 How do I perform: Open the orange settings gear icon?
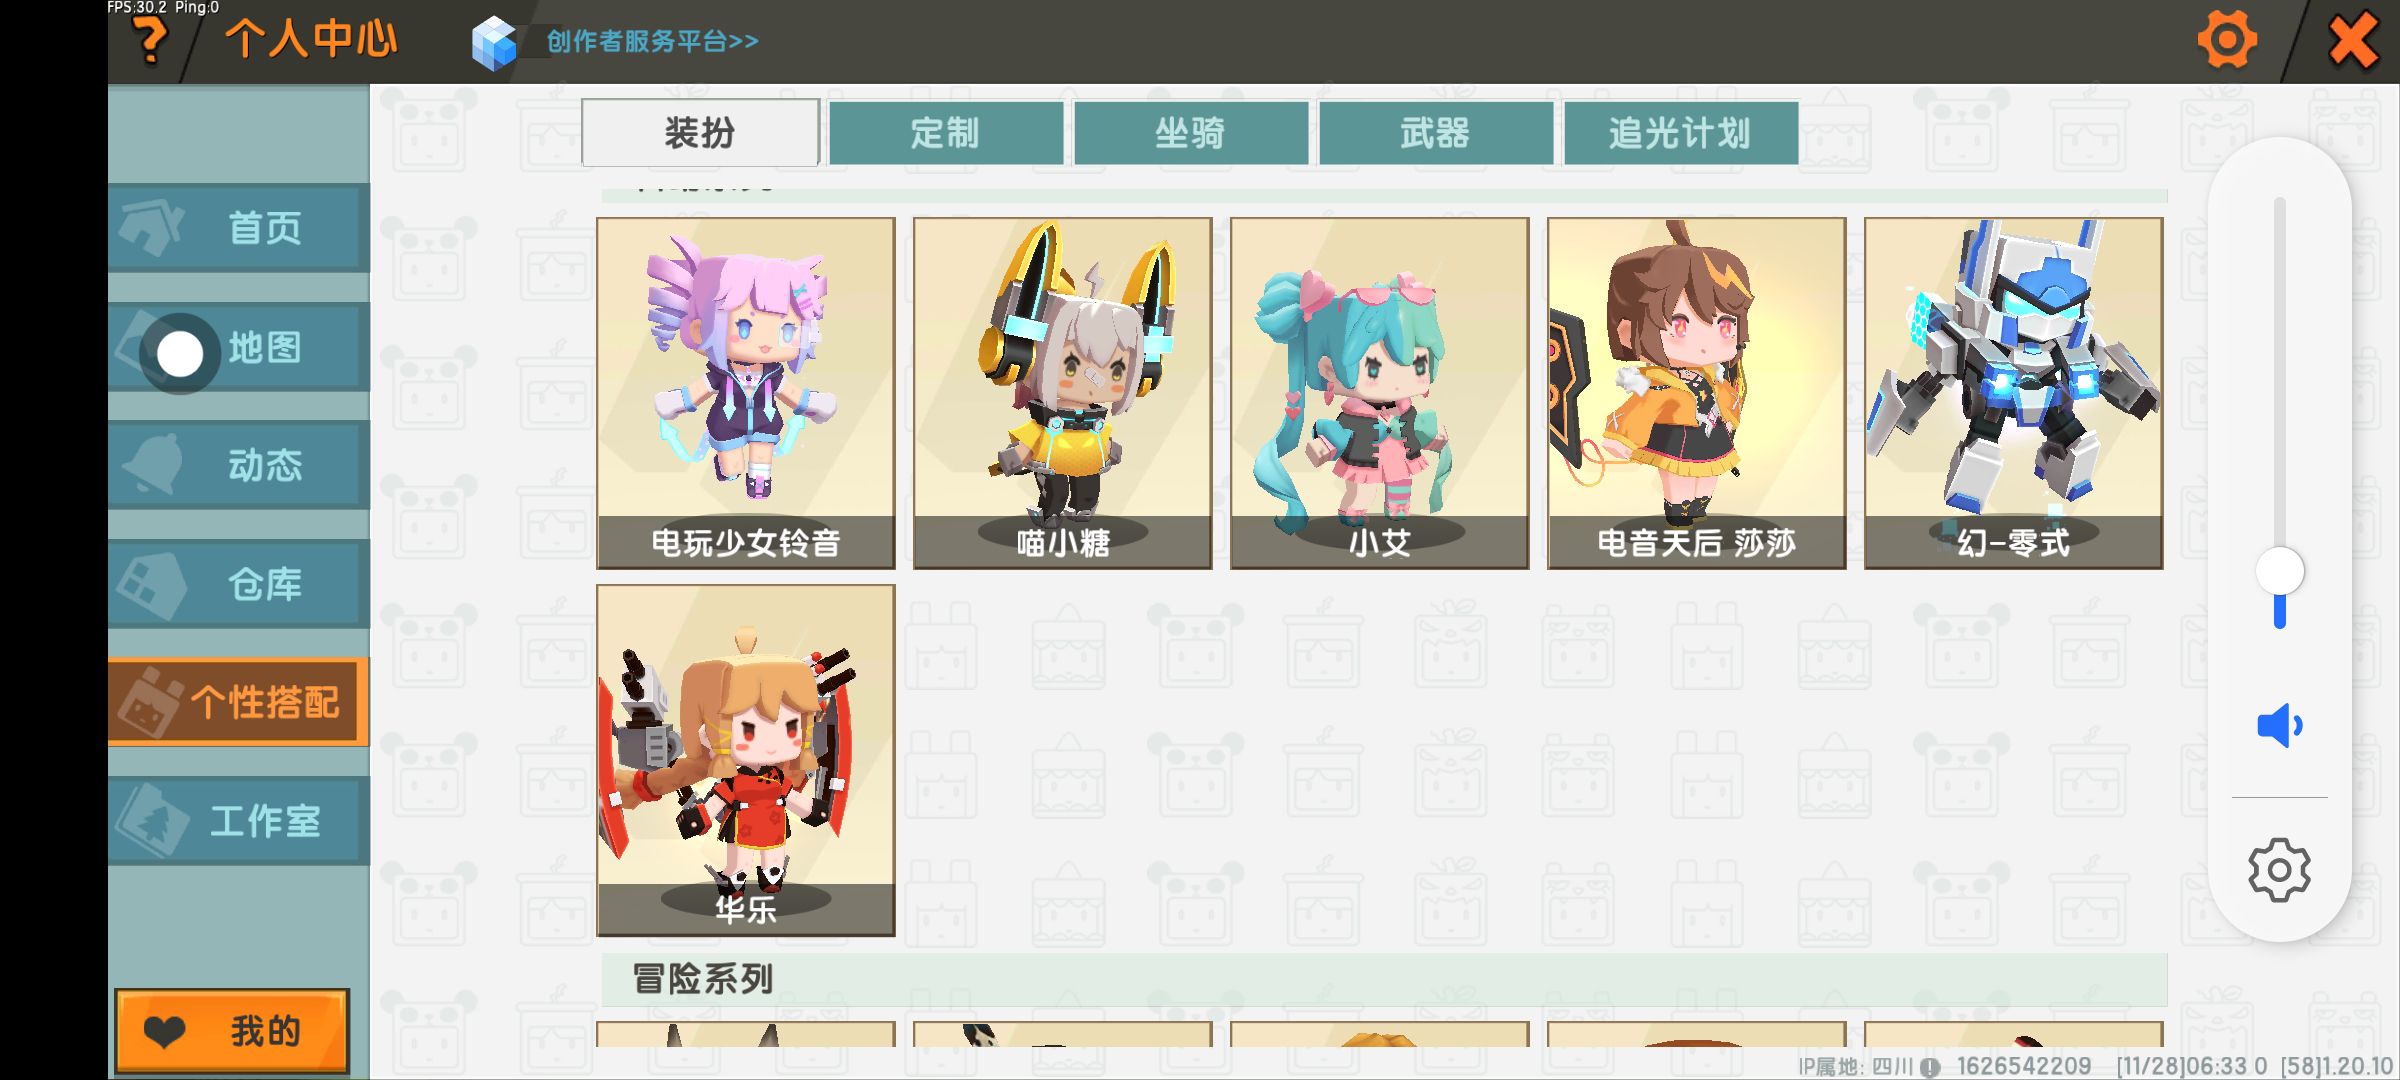pos(2227,40)
